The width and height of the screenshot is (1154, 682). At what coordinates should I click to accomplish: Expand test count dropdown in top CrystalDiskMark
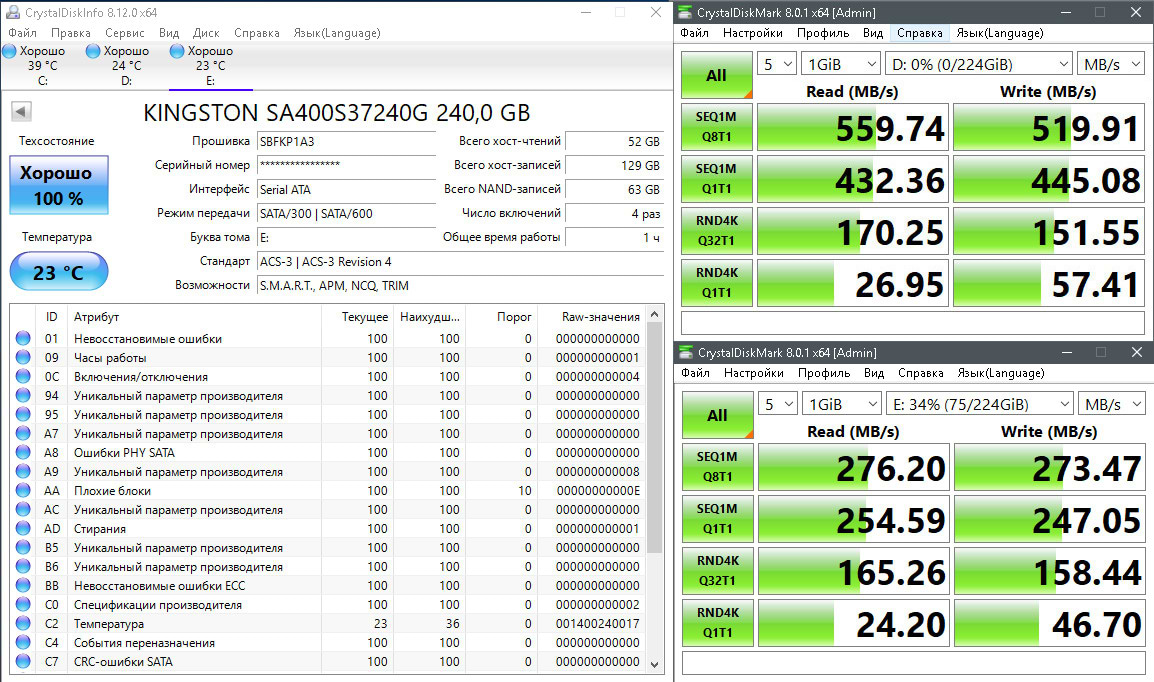click(x=775, y=64)
